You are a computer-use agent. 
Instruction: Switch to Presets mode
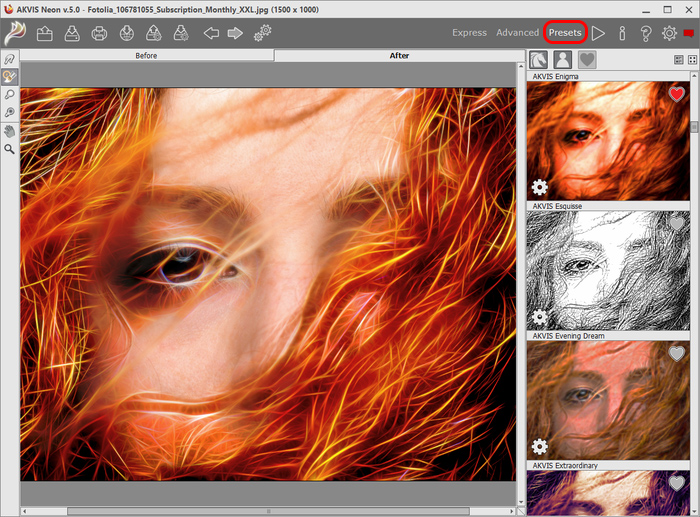(565, 33)
